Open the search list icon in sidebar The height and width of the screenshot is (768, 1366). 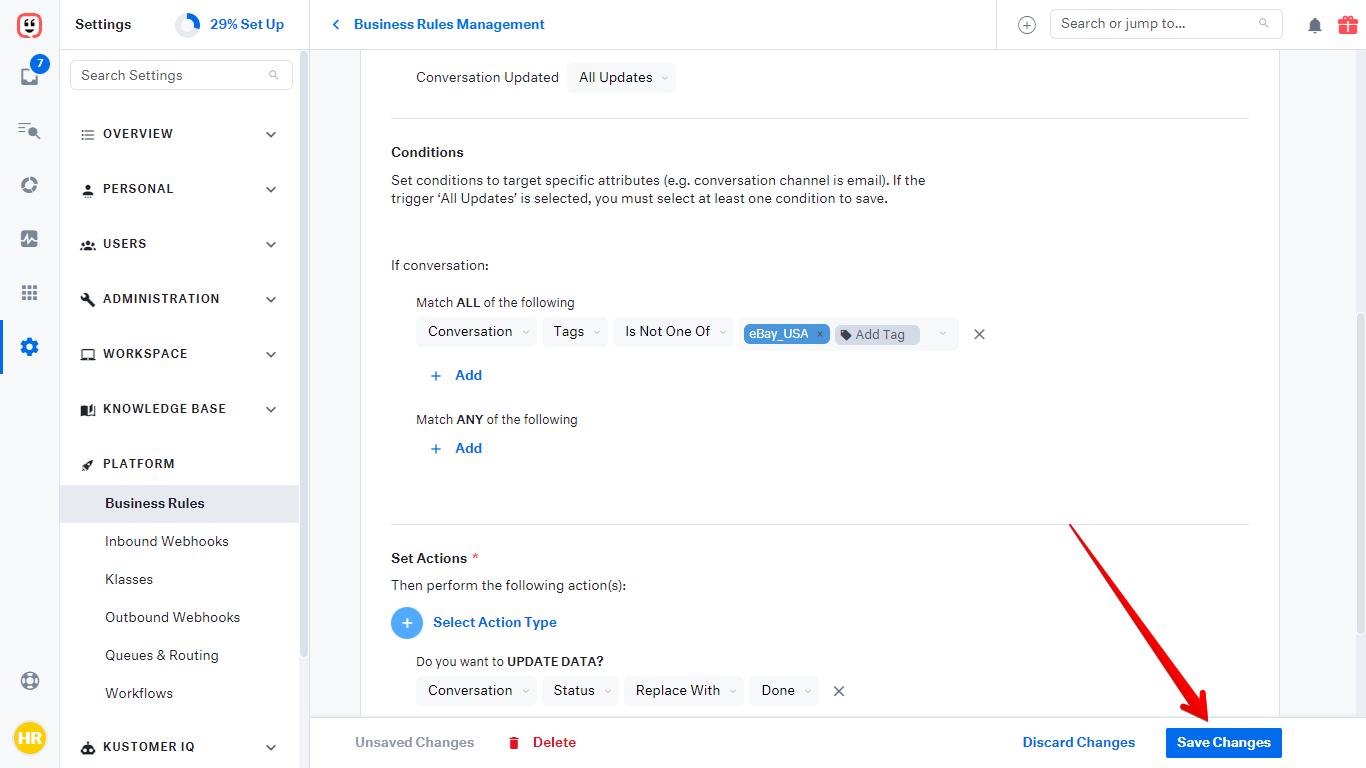[x=29, y=130]
